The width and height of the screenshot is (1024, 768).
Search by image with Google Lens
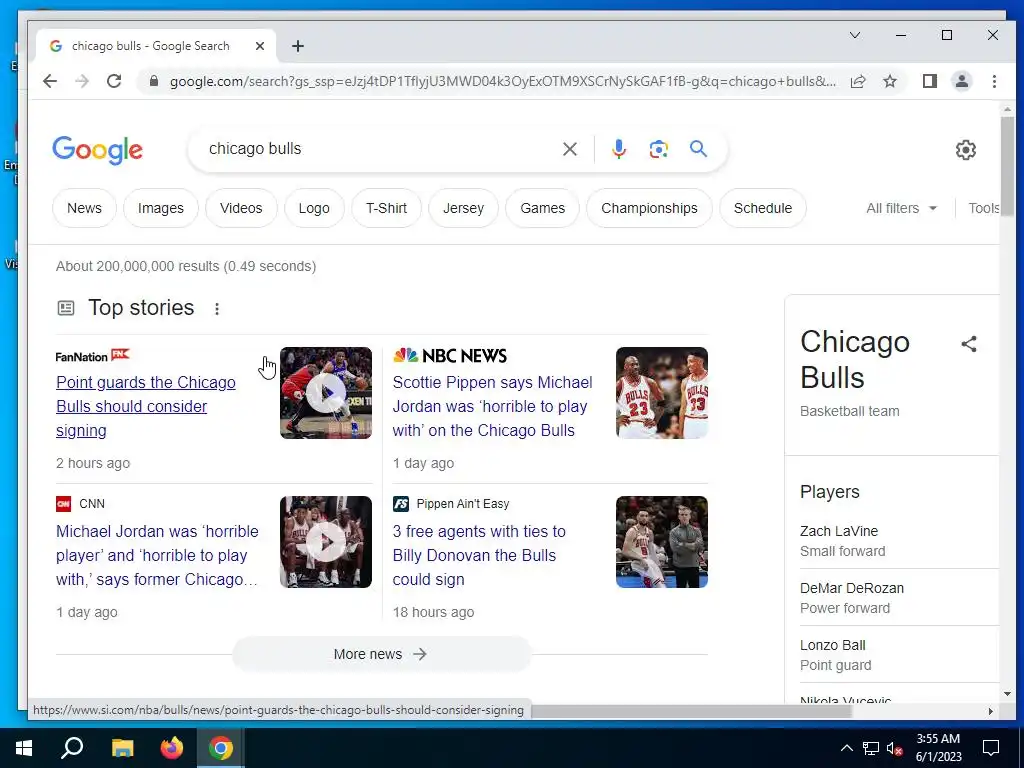[x=658, y=149]
